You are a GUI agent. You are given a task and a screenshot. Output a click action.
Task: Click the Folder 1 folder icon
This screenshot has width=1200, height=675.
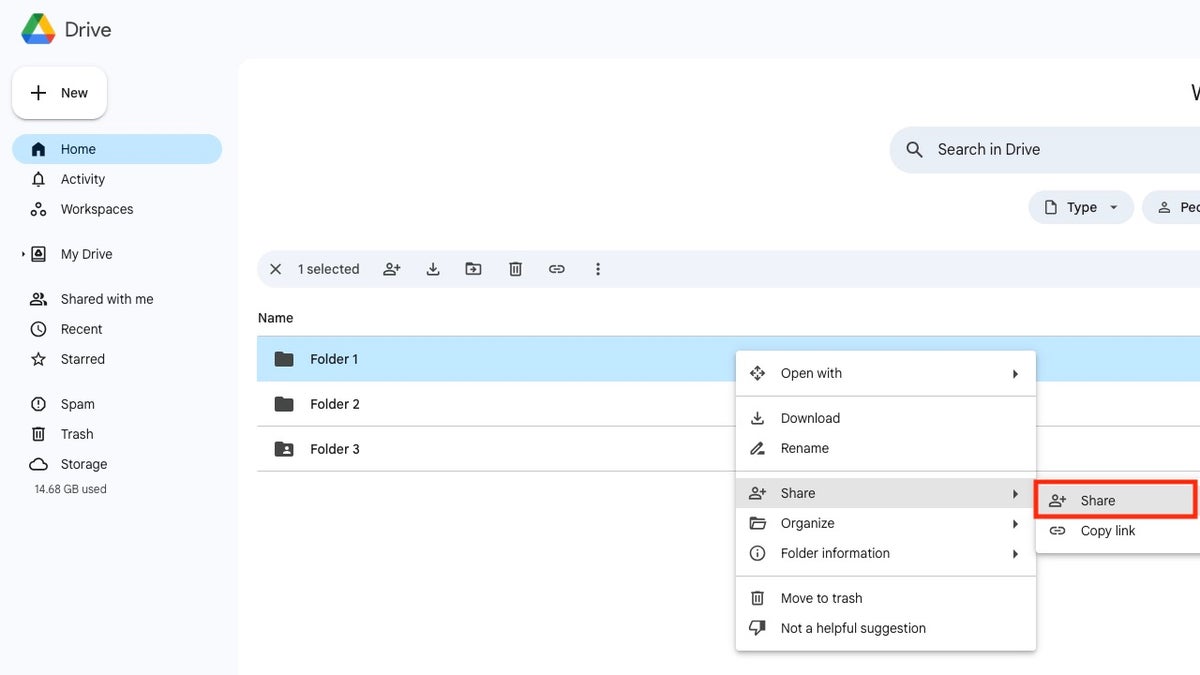pyautogui.click(x=284, y=359)
